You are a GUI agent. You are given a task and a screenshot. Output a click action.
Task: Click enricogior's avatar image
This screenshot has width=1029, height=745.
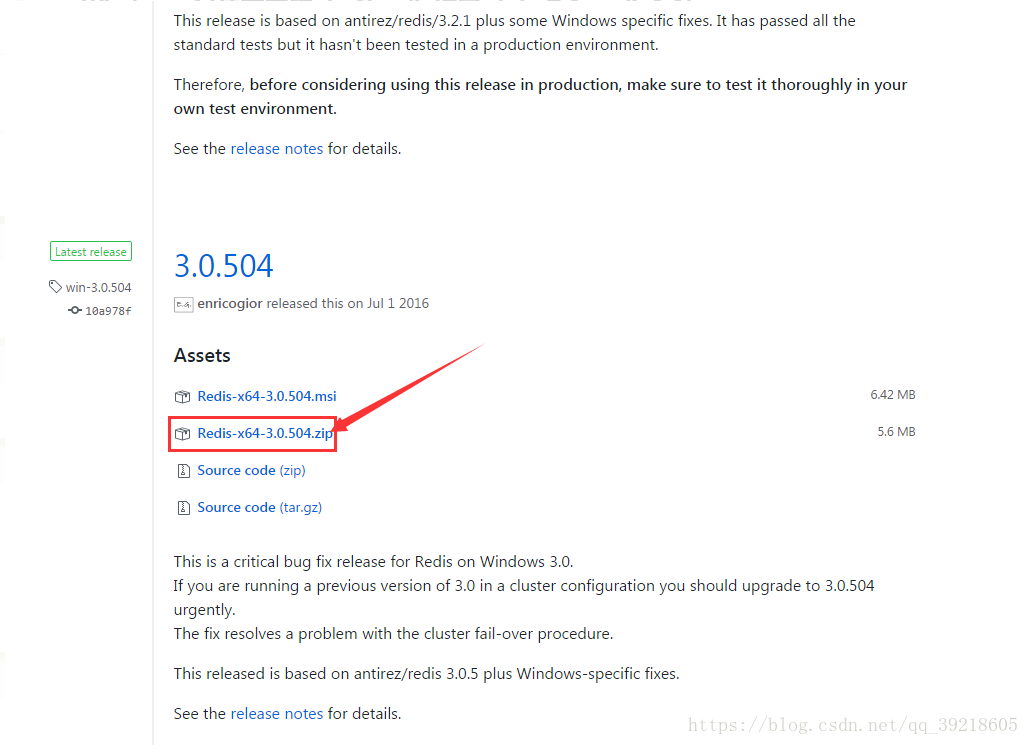(183, 305)
